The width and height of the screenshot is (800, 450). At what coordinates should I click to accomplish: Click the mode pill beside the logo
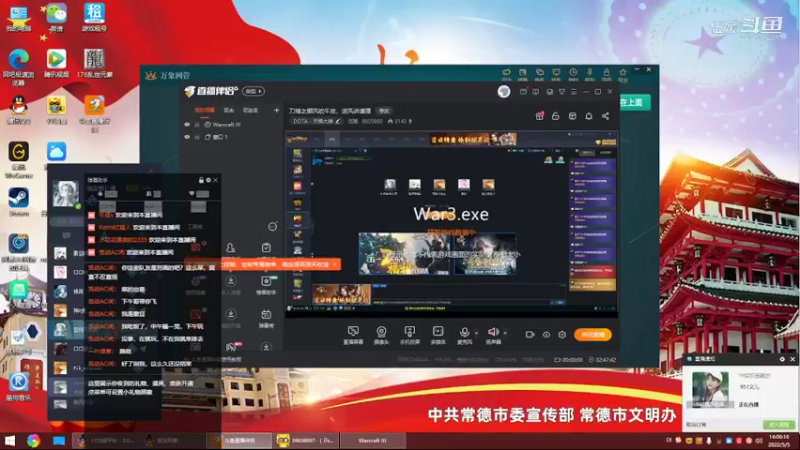point(254,91)
